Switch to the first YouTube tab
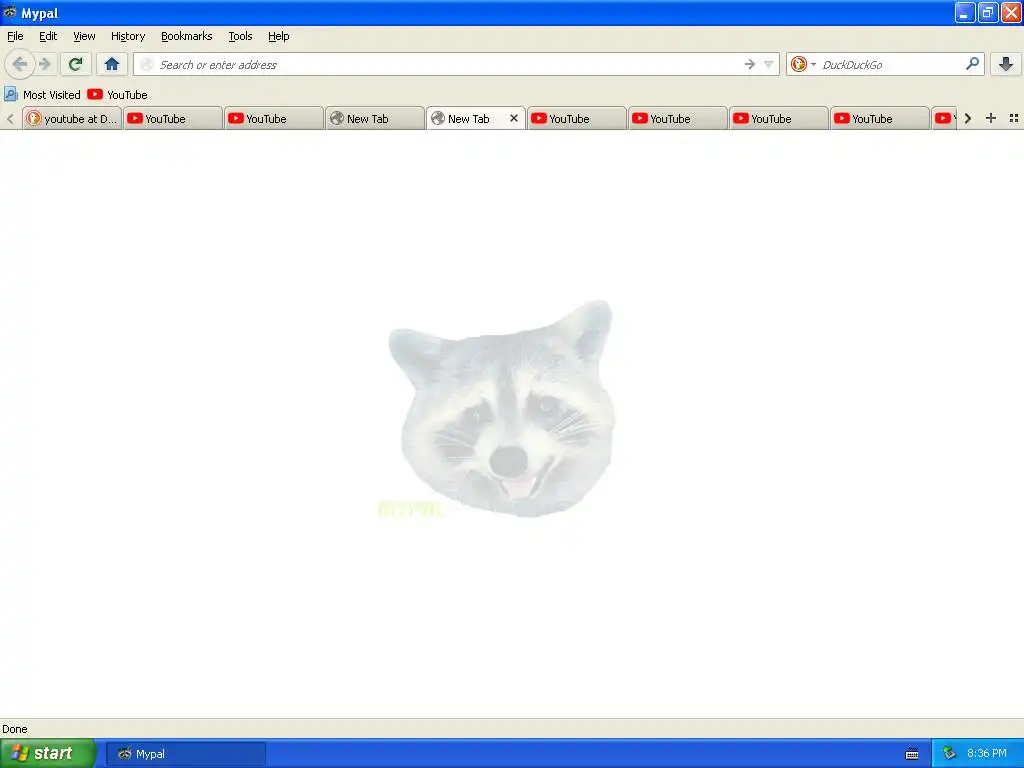This screenshot has height=768, width=1024. (173, 118)
